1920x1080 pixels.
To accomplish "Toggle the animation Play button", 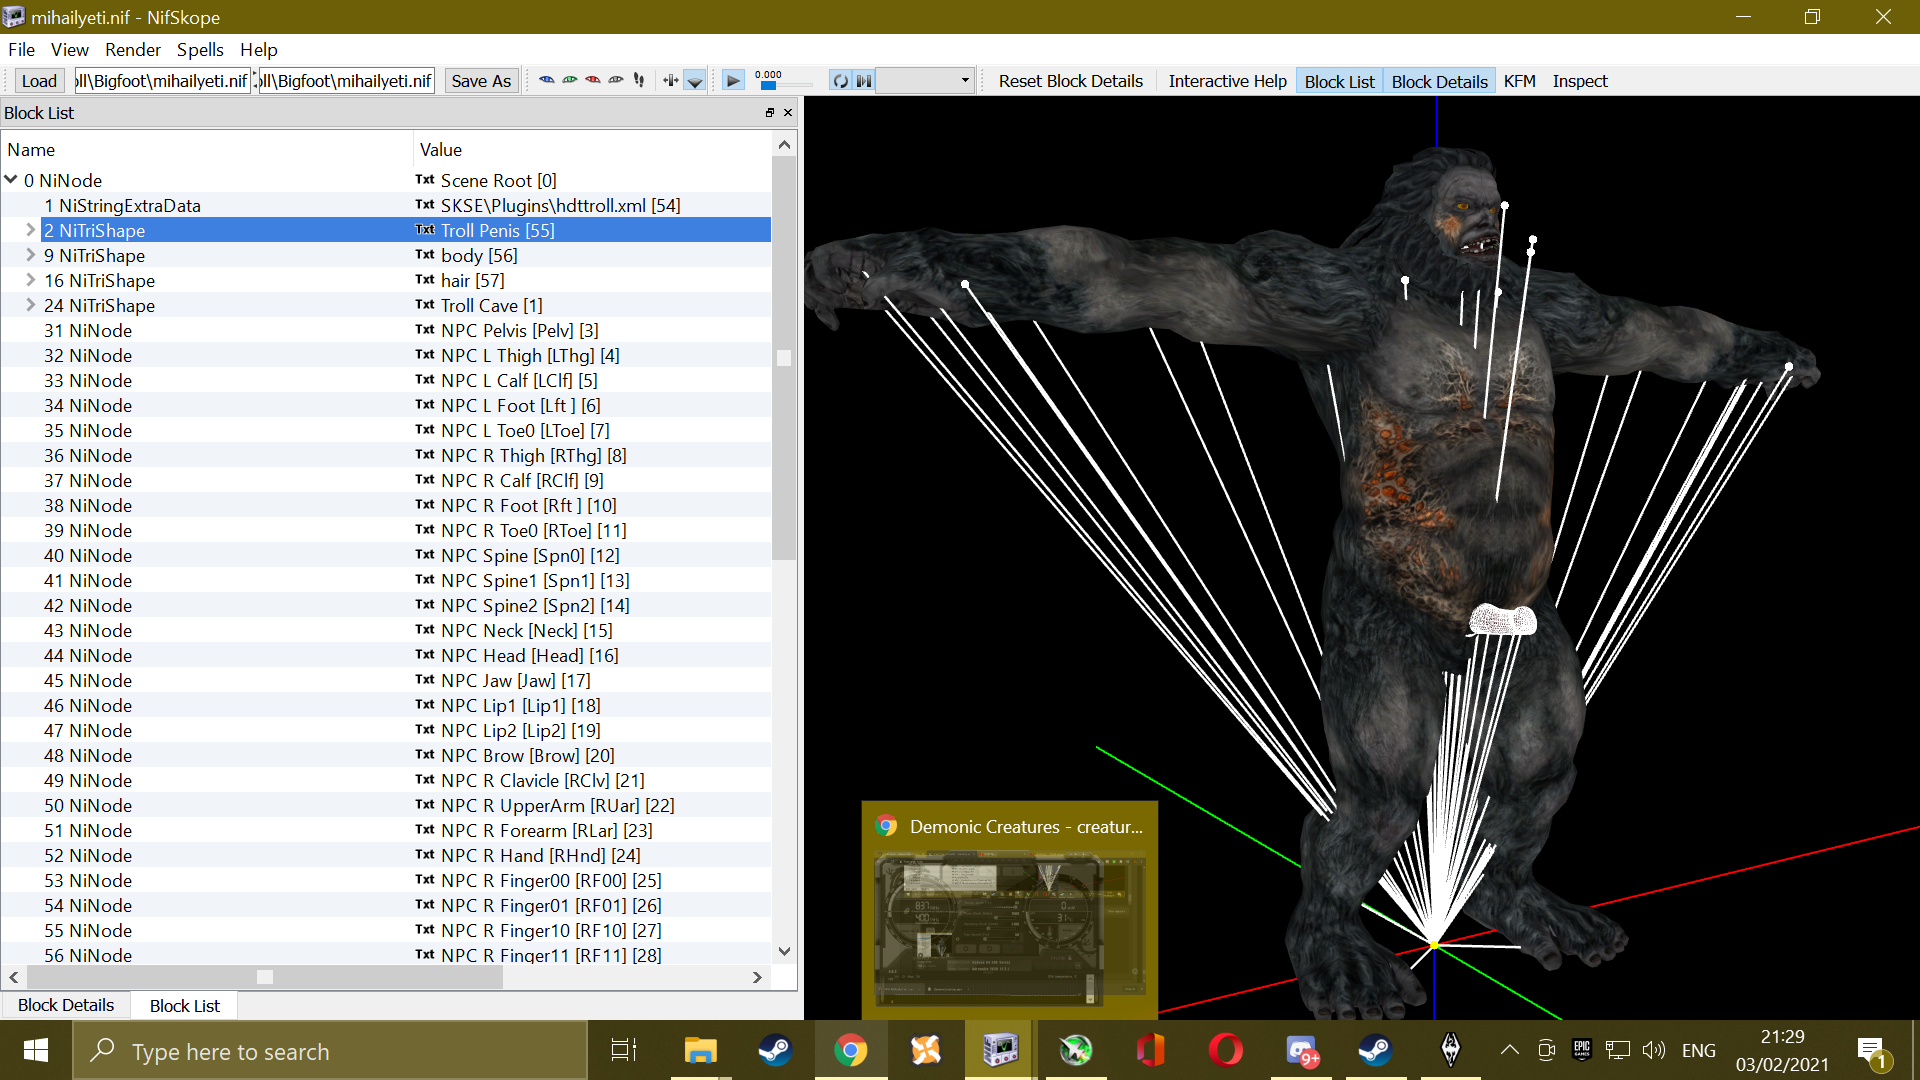I will (x=733, y=81).
